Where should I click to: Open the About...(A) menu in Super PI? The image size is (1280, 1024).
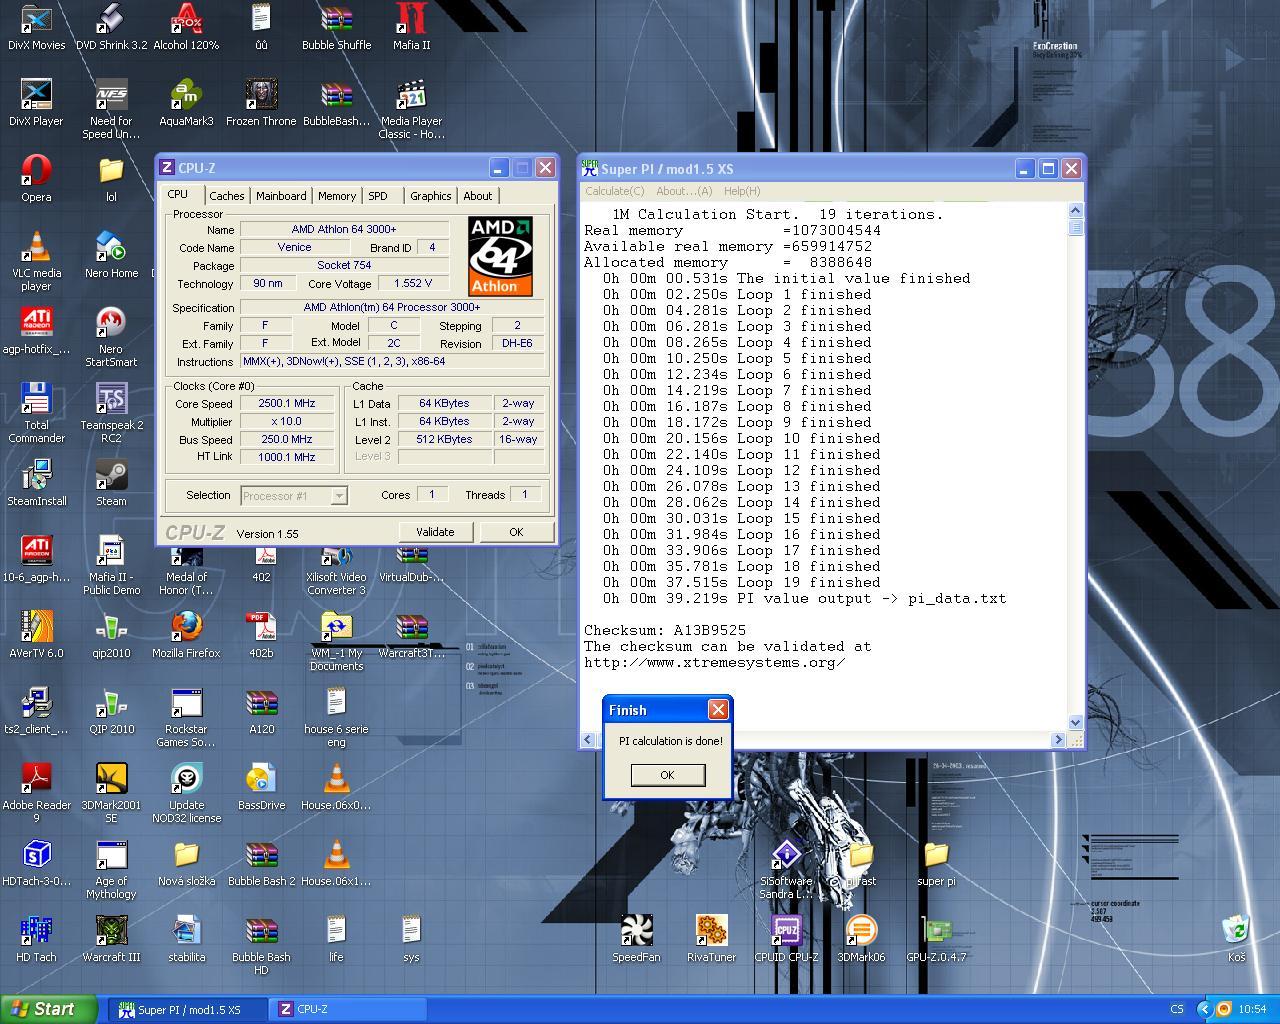click(x=684, y=191)
